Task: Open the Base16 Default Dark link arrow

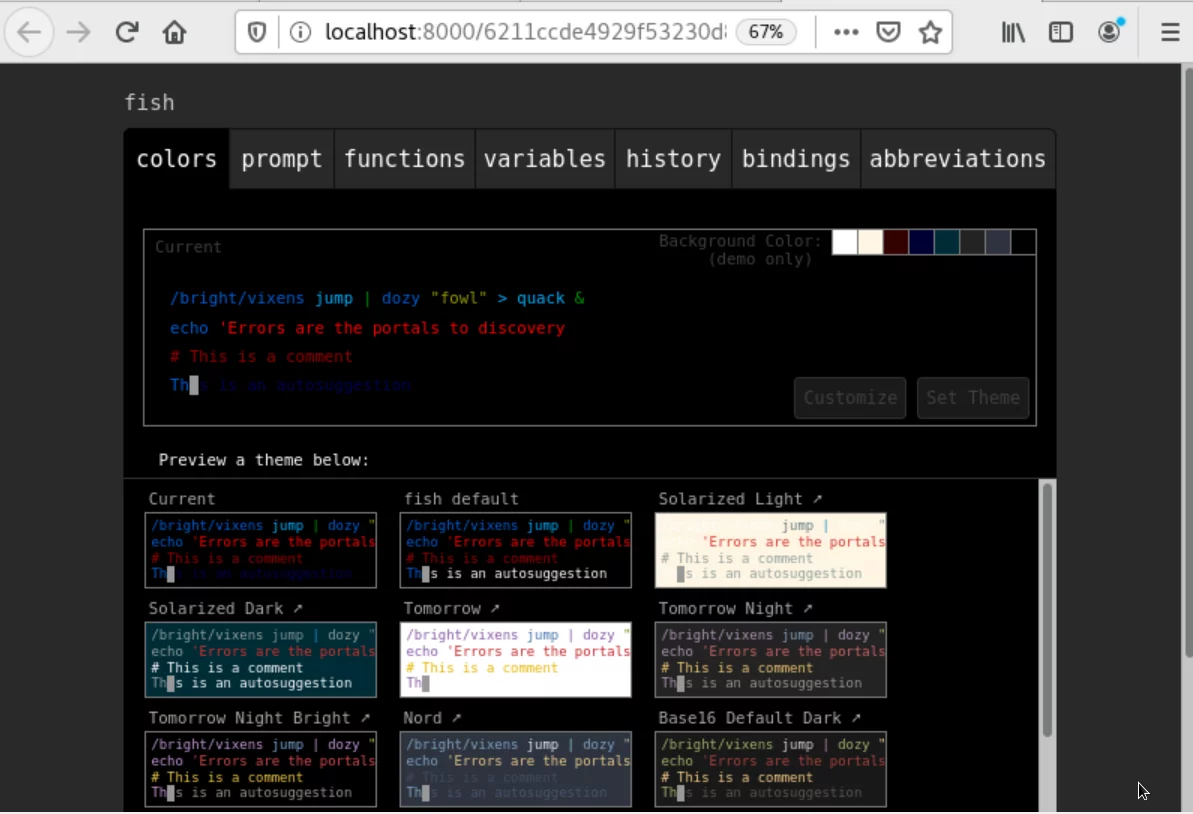Action: click(856, 717)
